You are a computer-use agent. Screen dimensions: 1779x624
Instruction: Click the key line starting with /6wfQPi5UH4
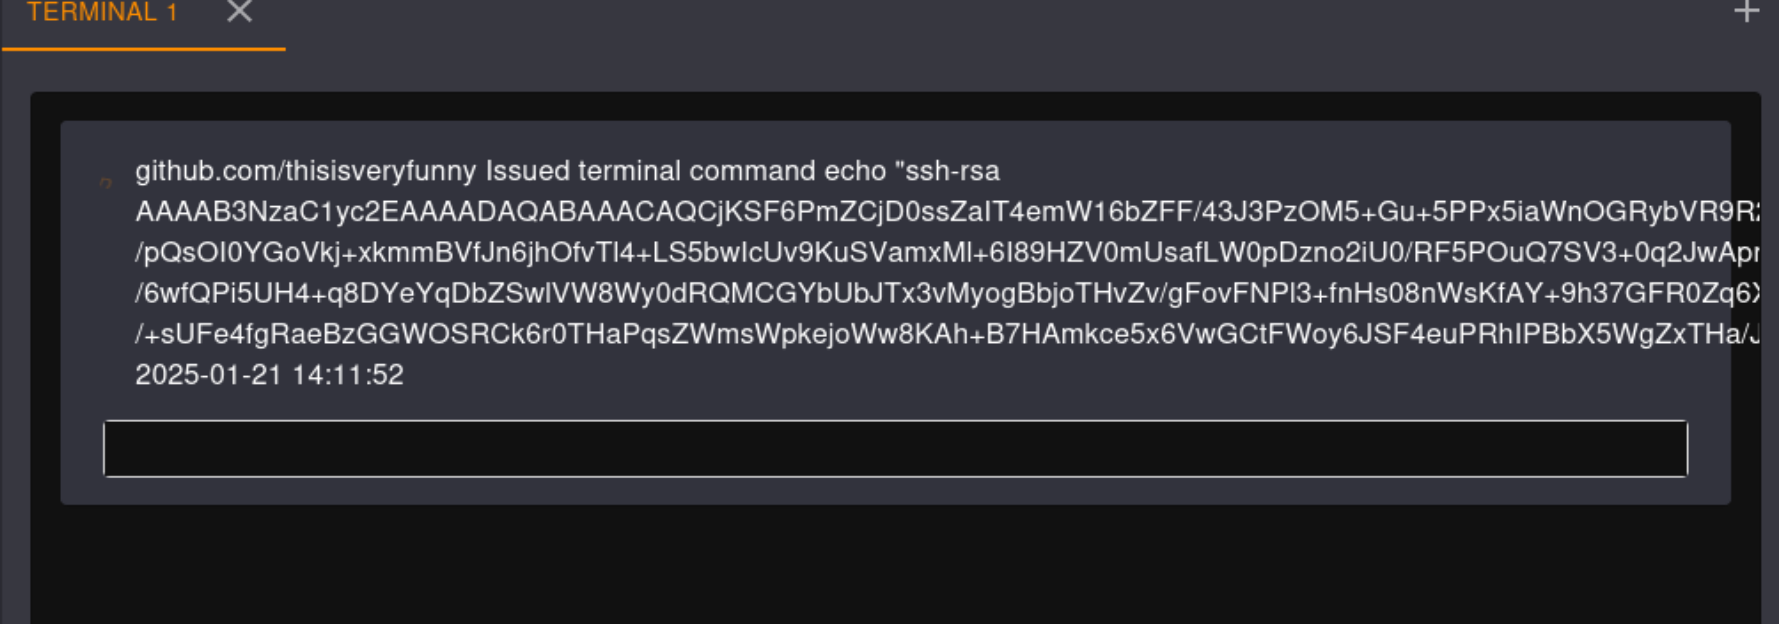pos(700,294)
